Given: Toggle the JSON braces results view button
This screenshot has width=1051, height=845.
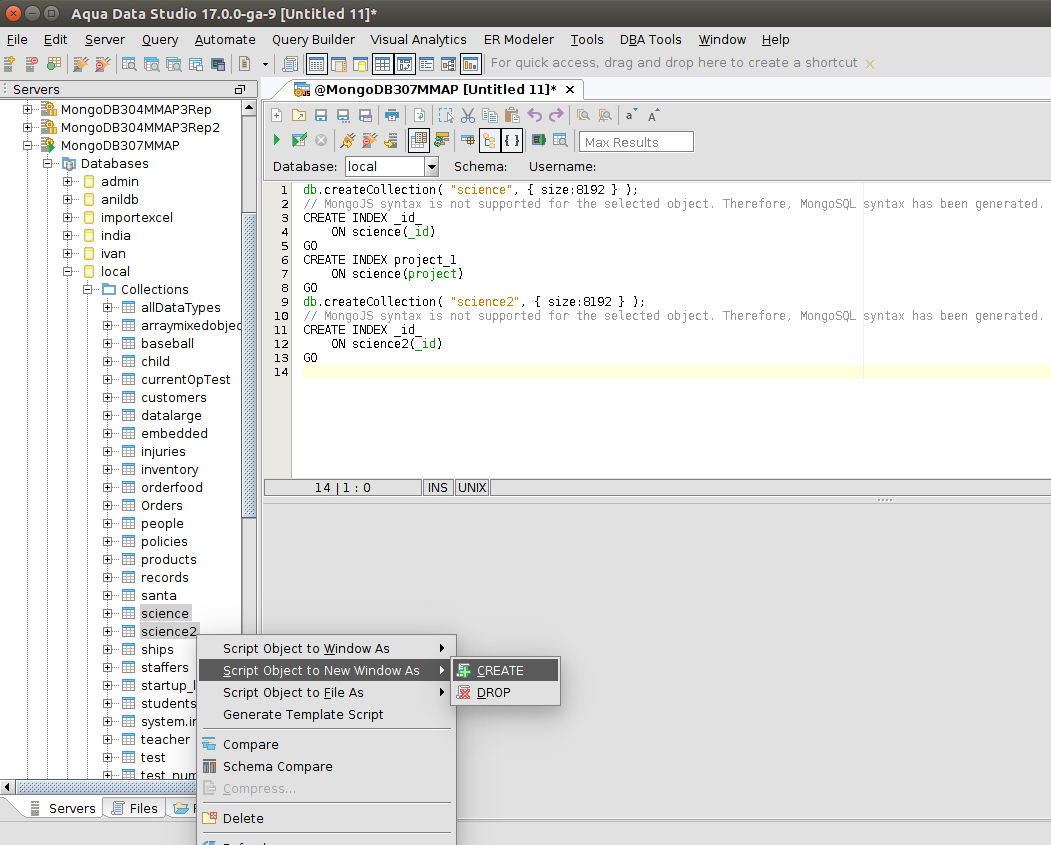Looking at the screenshot, I should pyautogui.click(x=512, y=140).
